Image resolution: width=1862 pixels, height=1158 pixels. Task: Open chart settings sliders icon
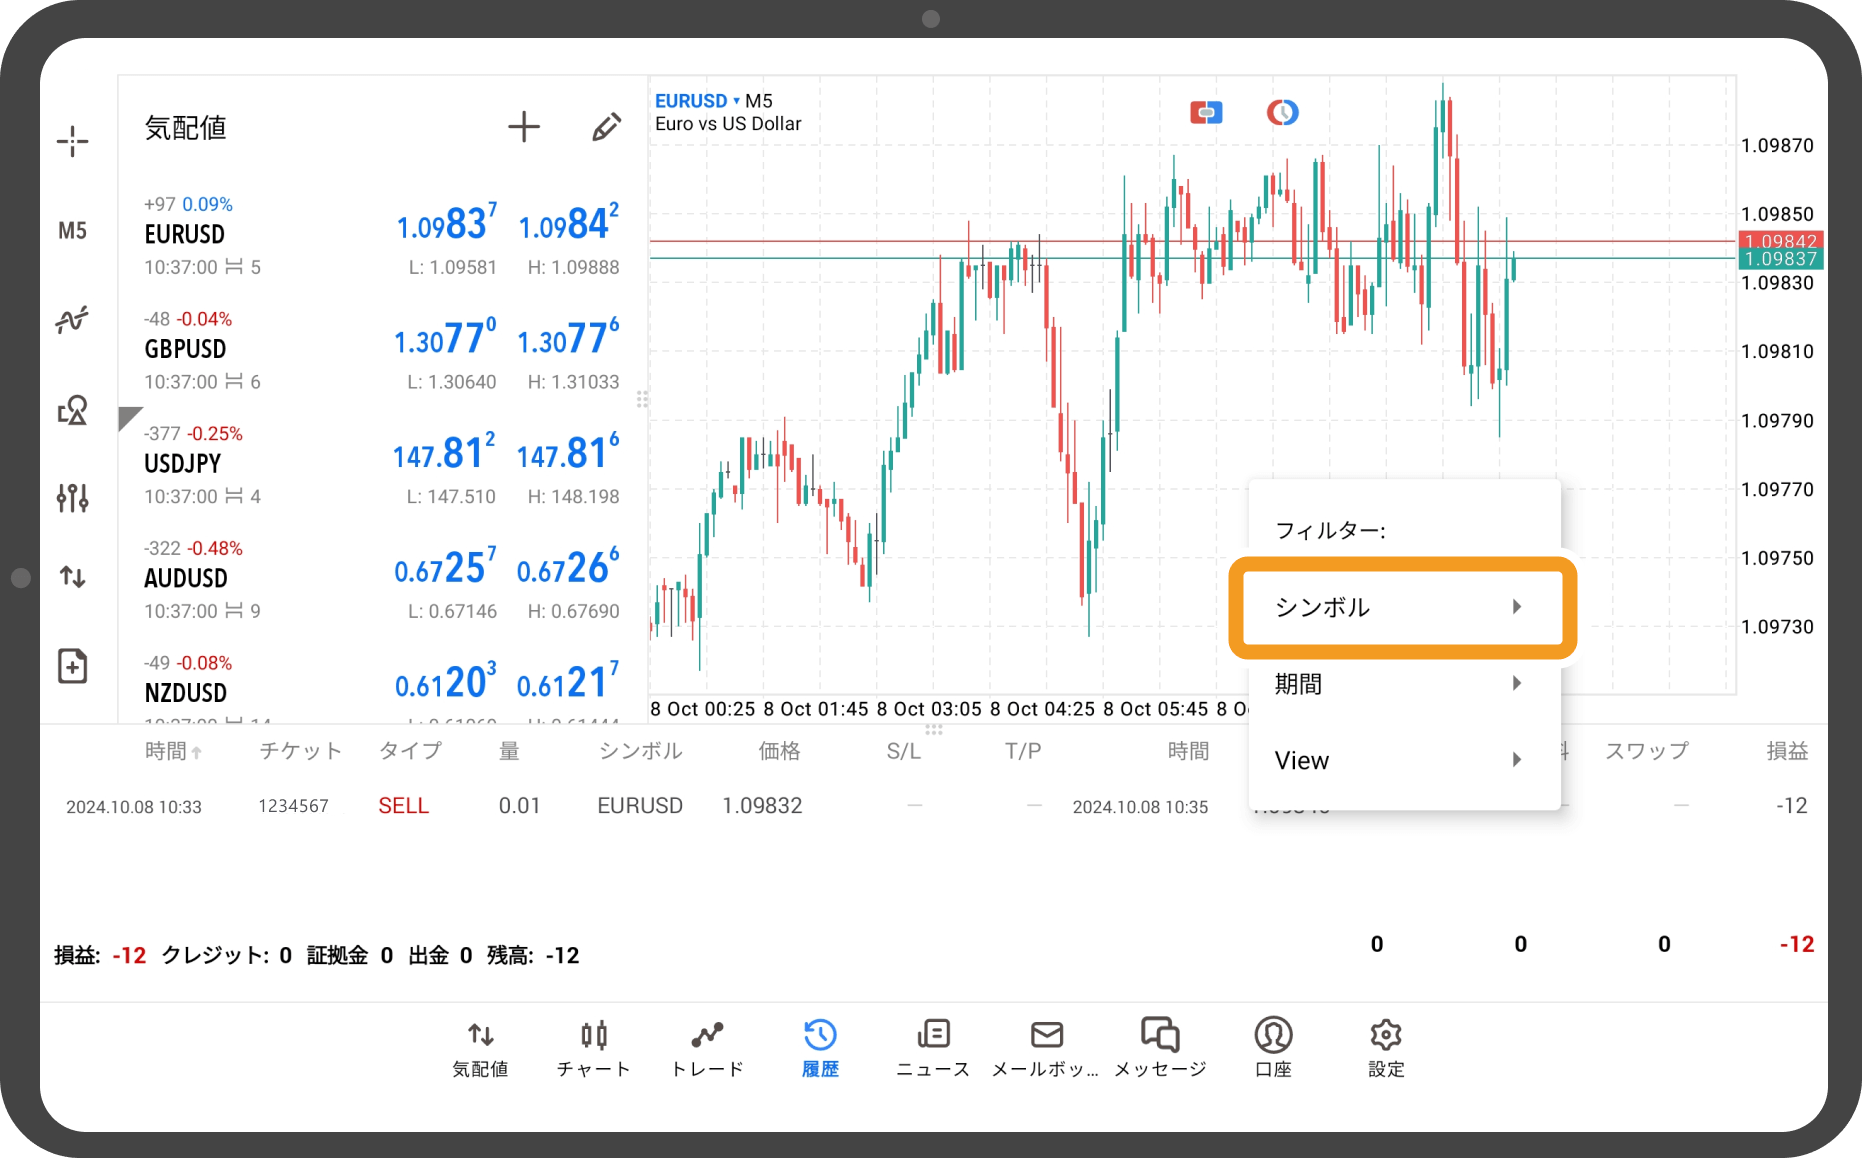[x=72, y=497]
